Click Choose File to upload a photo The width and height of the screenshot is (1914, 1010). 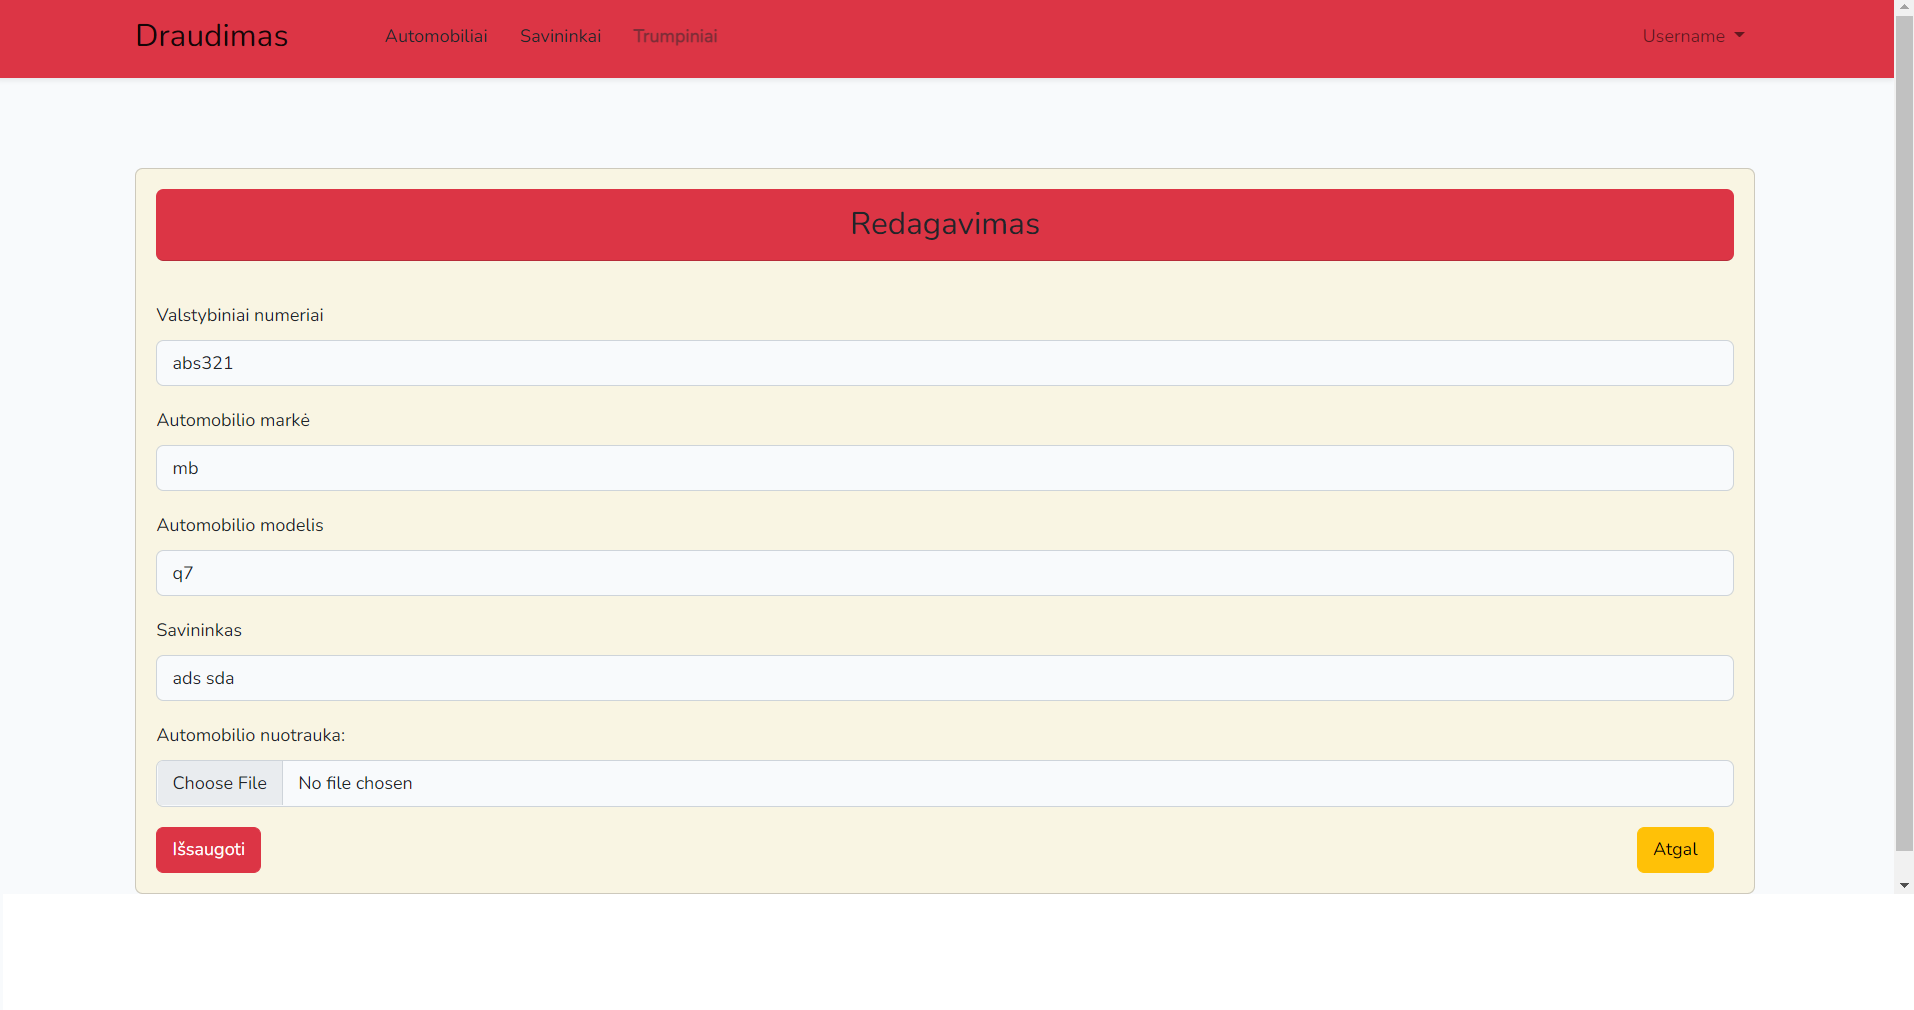pyautogui.click(x=219, y=783)
